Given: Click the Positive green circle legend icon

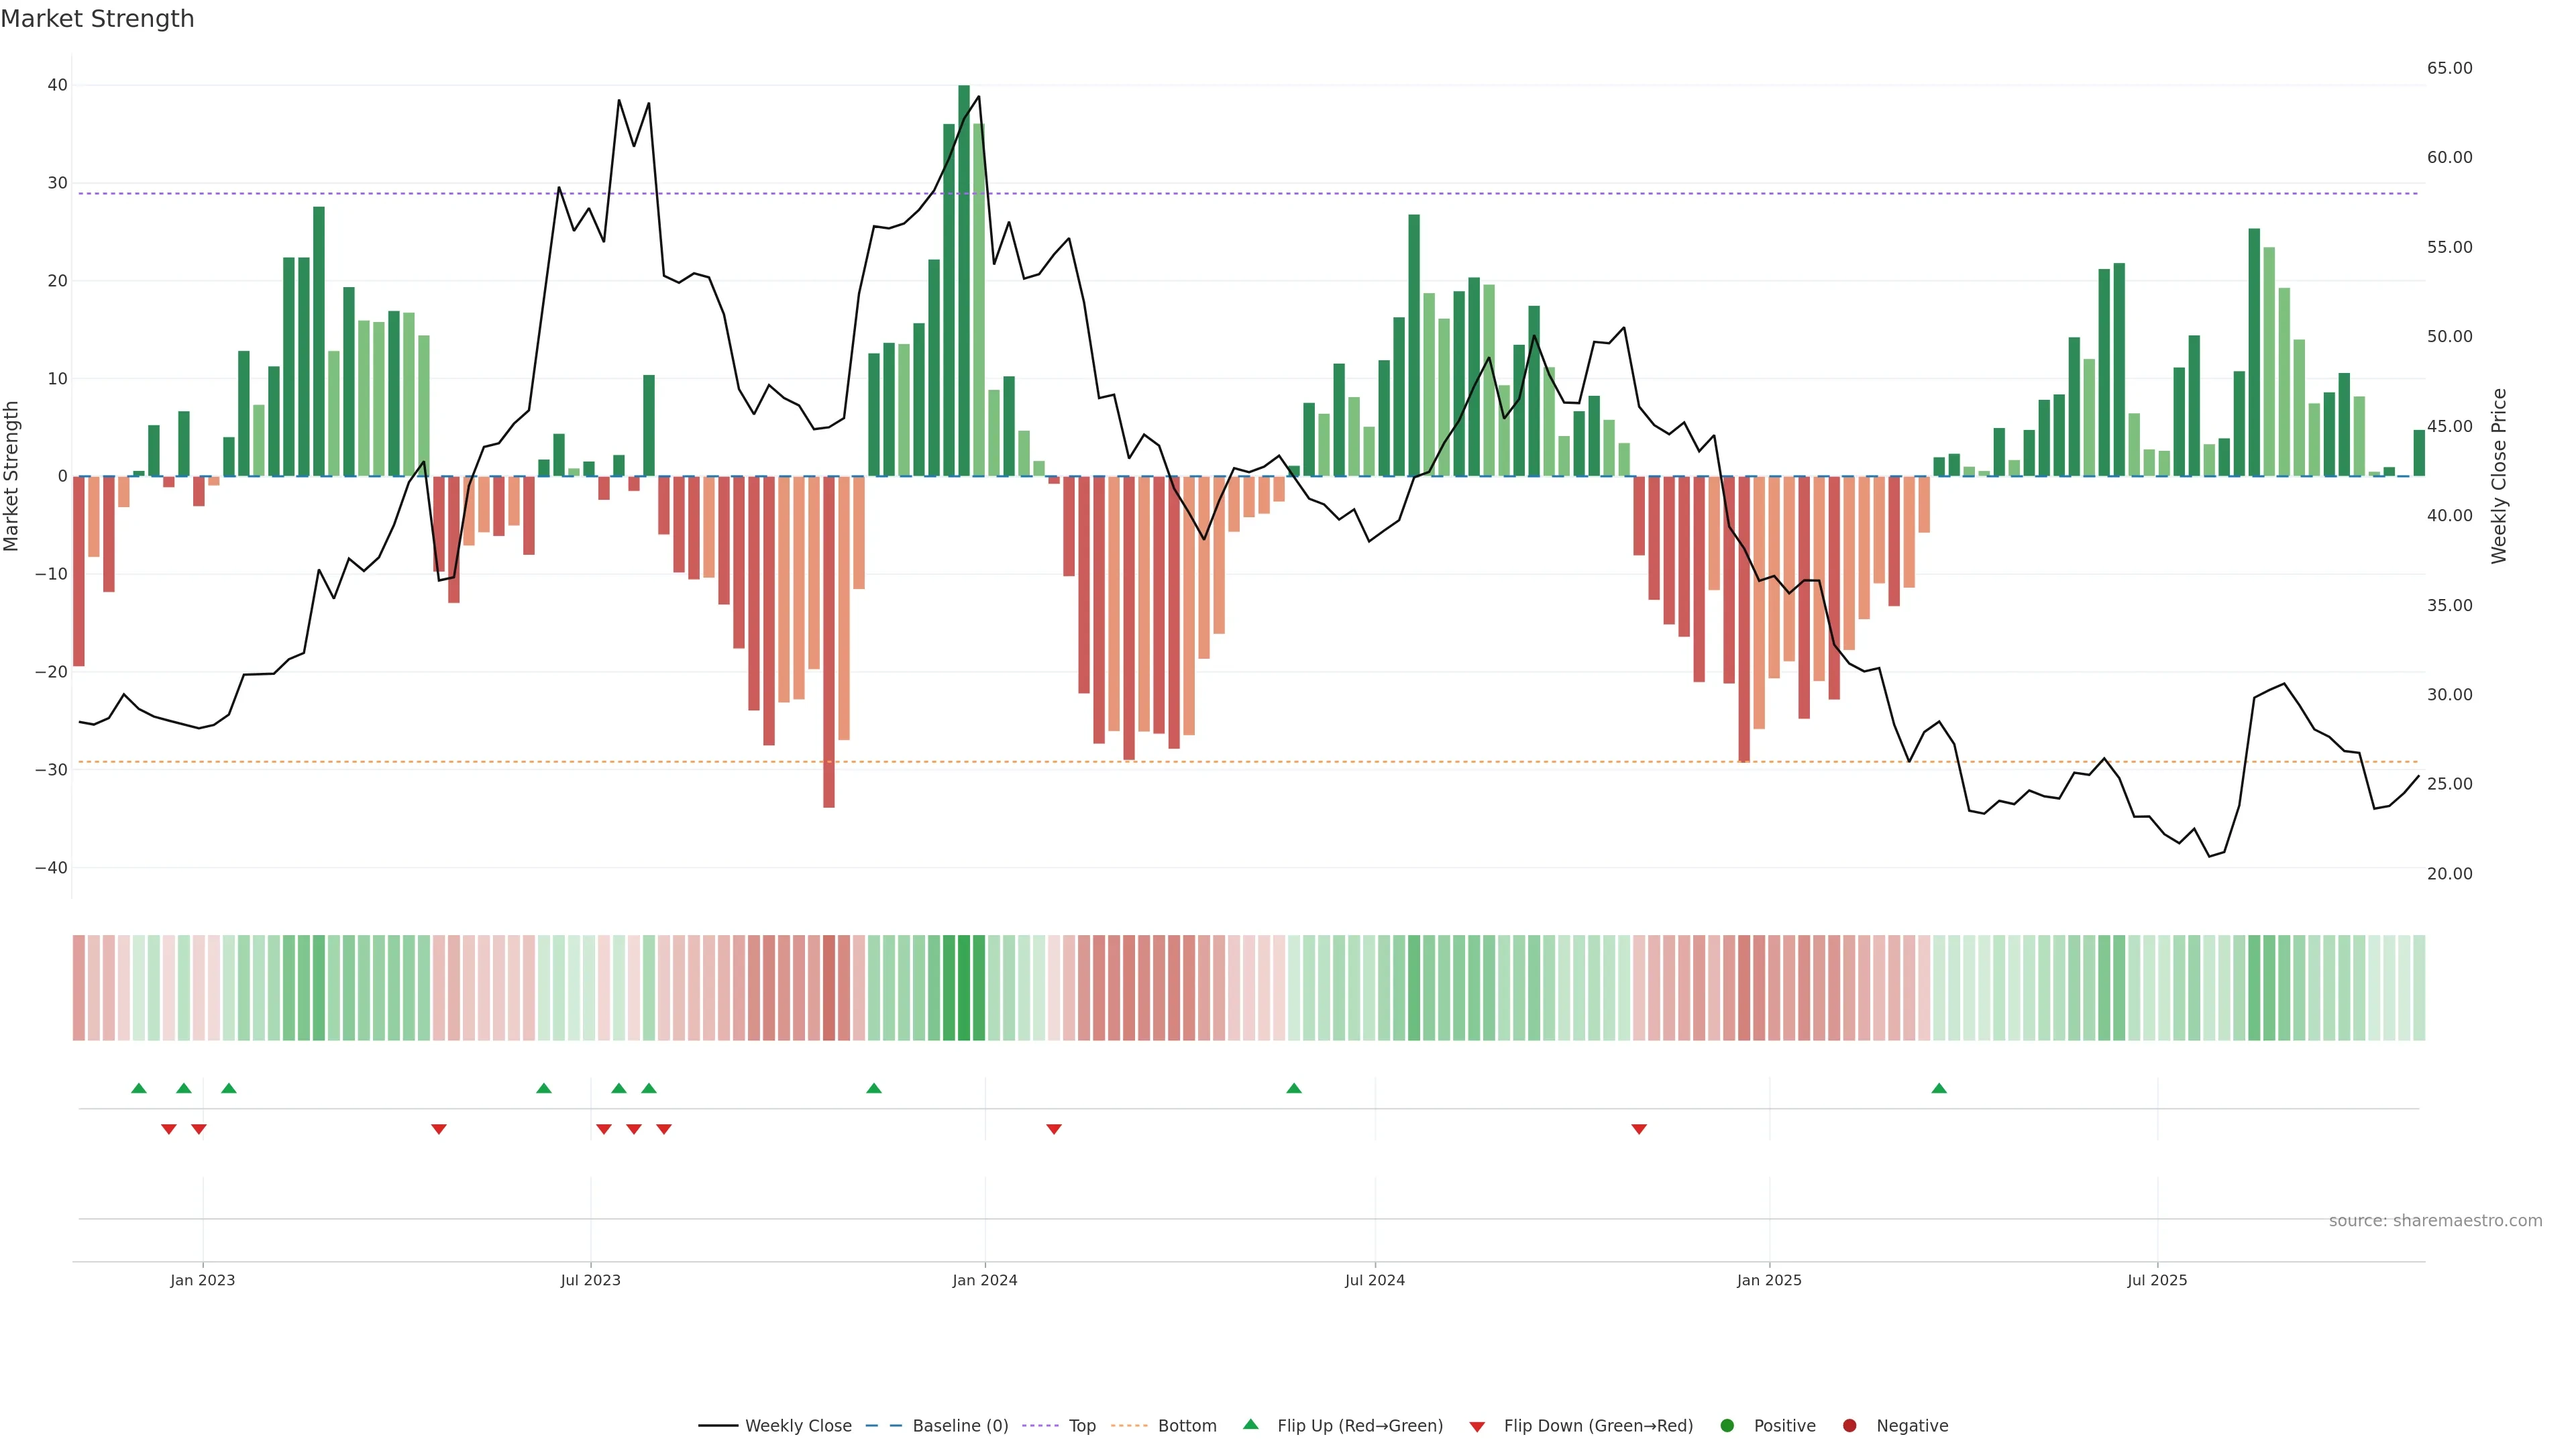Looking at the screenshot, I should point(1727,1426).
